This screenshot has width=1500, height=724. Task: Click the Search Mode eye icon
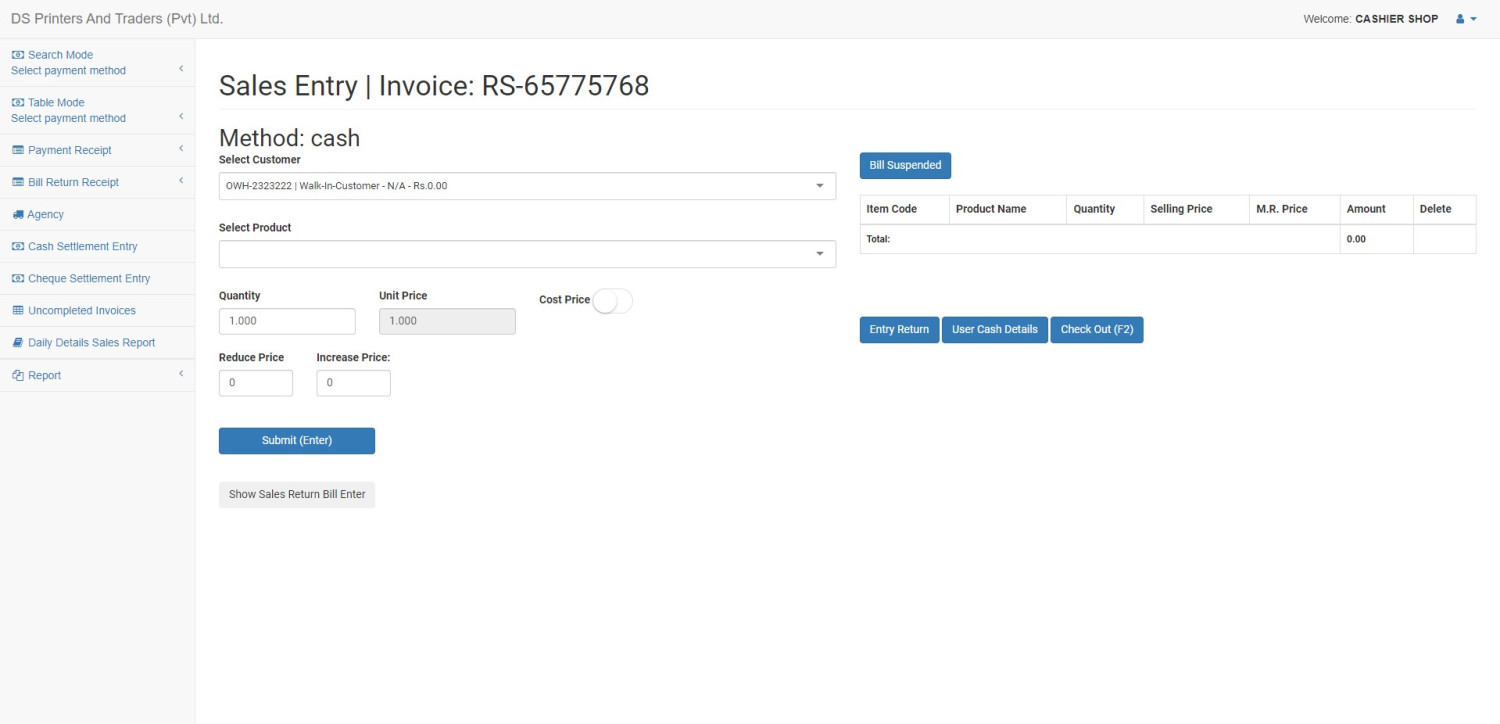coord(15,54)
